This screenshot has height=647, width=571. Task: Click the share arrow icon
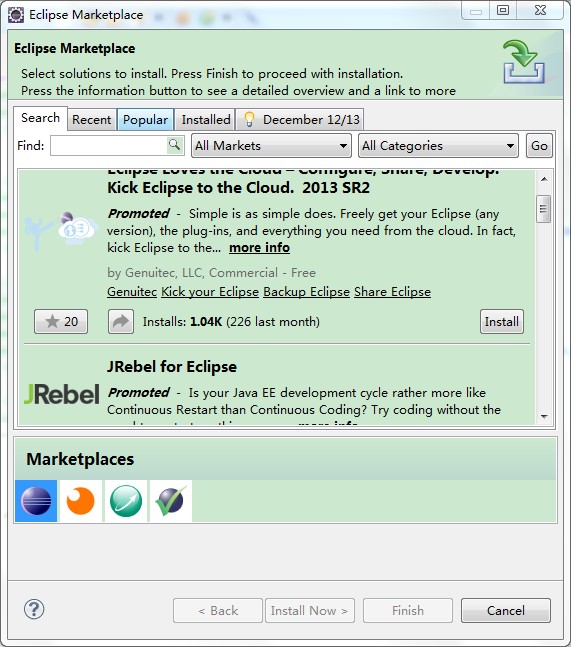coord(121,321)
